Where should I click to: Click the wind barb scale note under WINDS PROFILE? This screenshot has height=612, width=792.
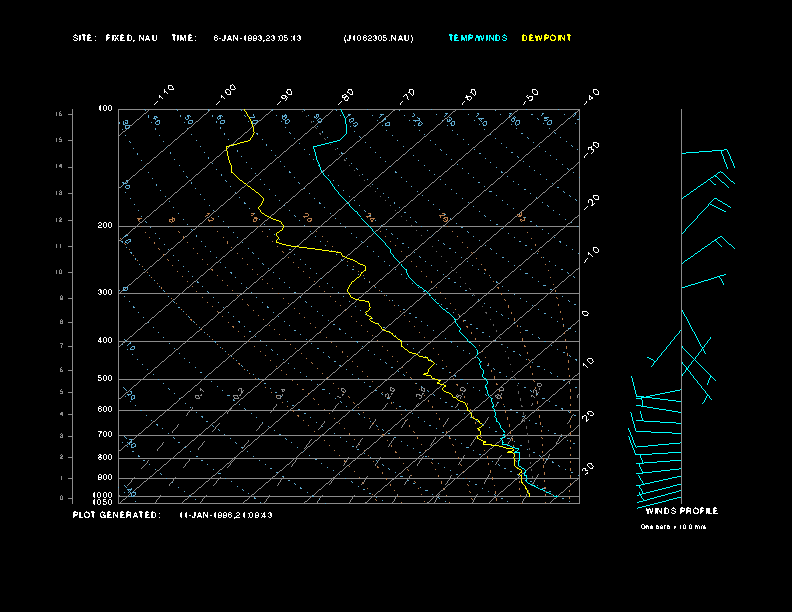pyautogui.click(x=673, y=526)
